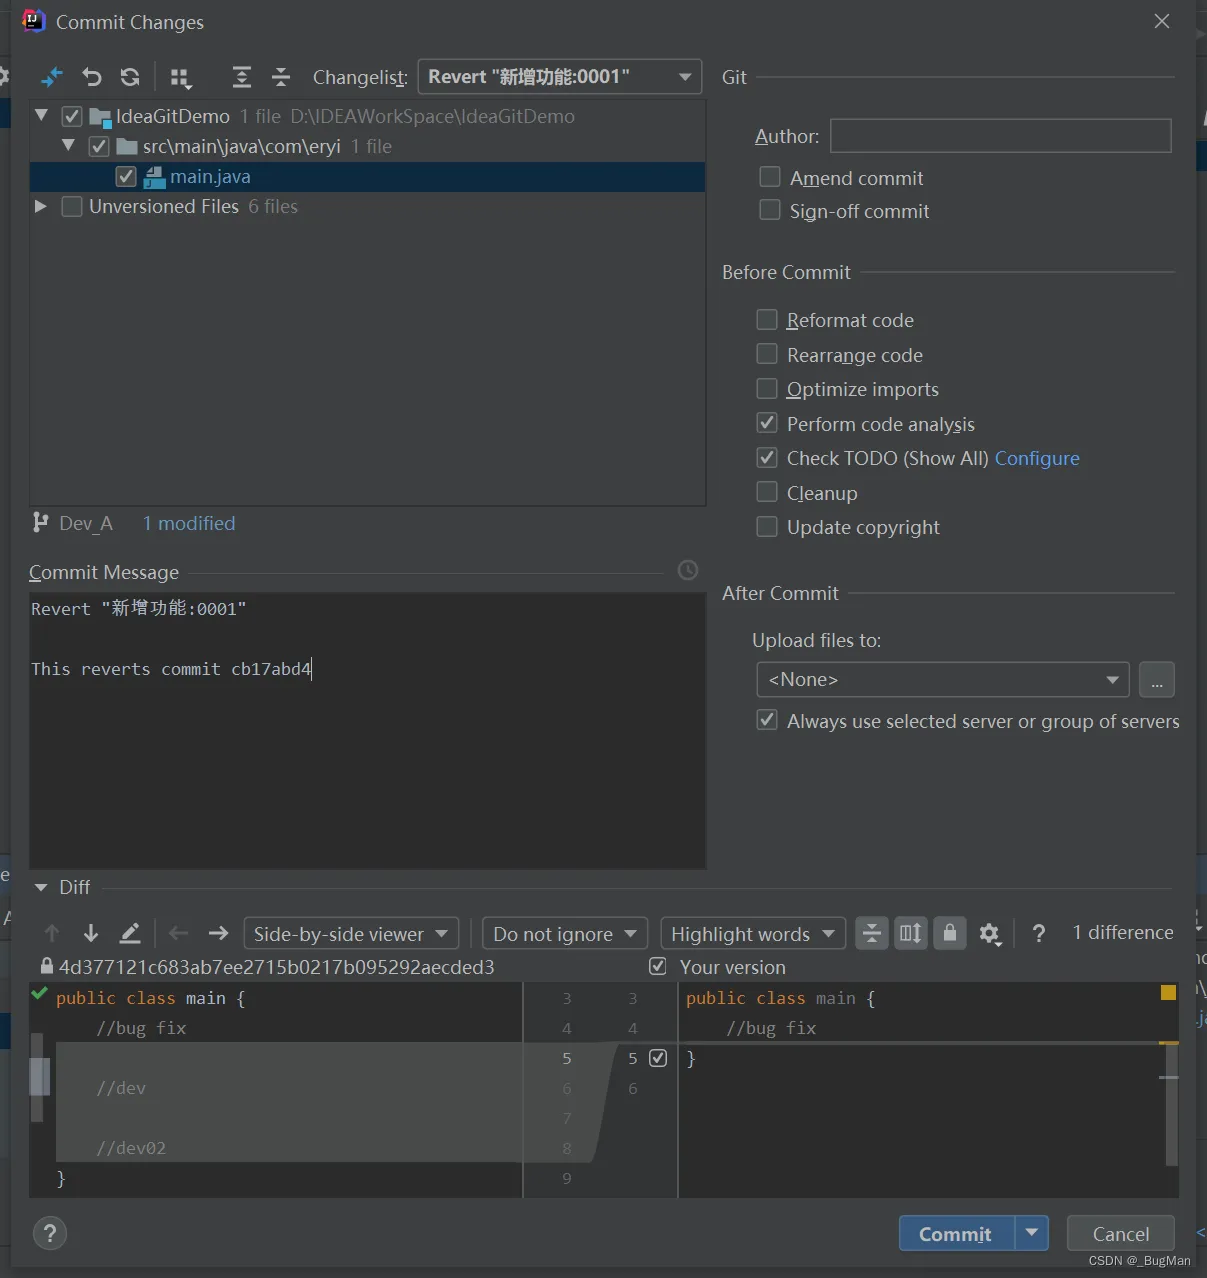Collapse the src\main\java\com\eryi node
The image size is (1207, 1278).
68,146
